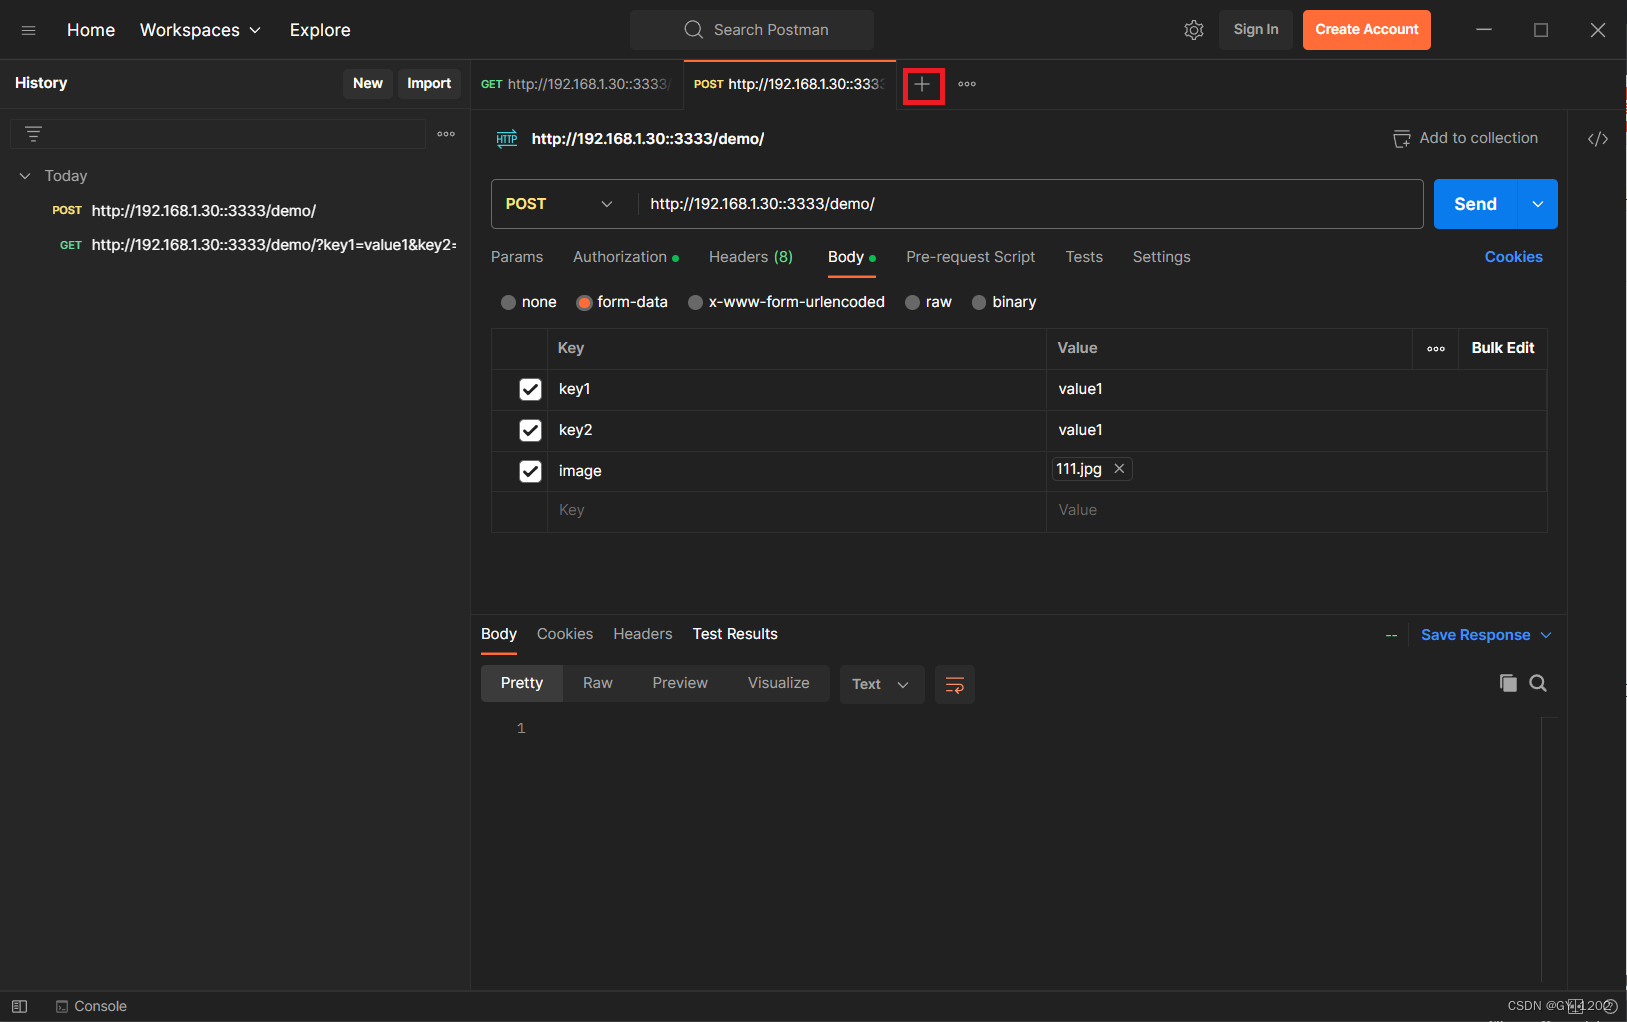1627x1022 pixels.
Task: Open the Explore menu item
Action: [320, 30]
